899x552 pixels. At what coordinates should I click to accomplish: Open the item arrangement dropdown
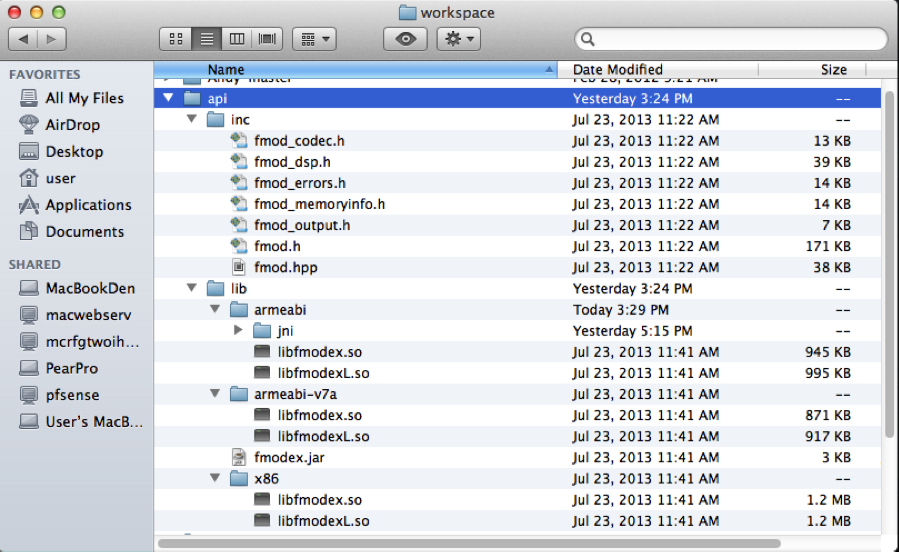point(314,39)
